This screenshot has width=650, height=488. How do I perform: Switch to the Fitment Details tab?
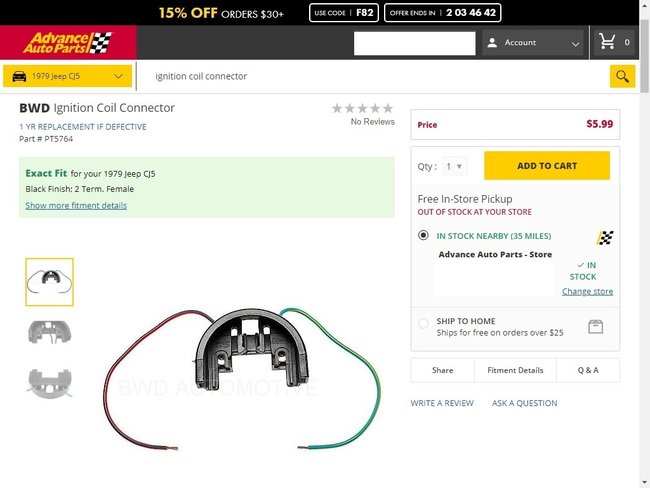pos(515,370)
